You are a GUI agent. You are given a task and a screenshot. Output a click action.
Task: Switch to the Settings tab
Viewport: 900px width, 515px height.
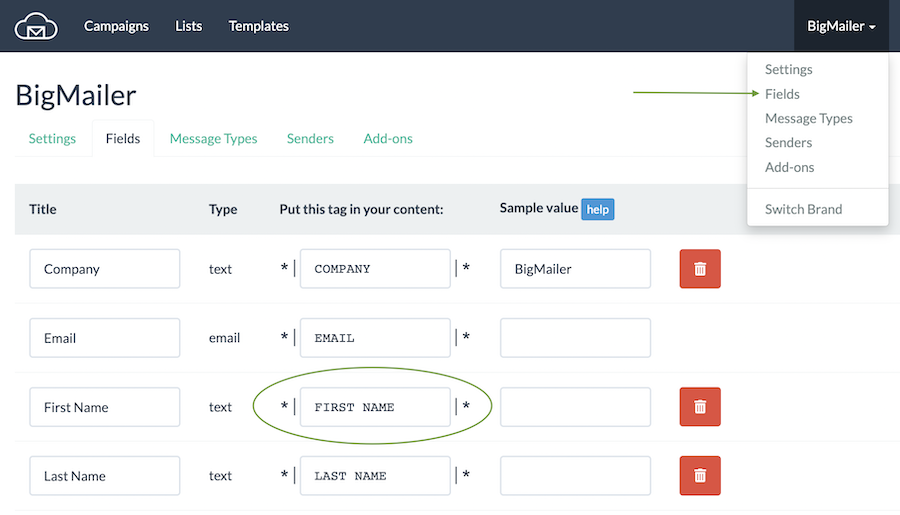click(x=52, y=138)
